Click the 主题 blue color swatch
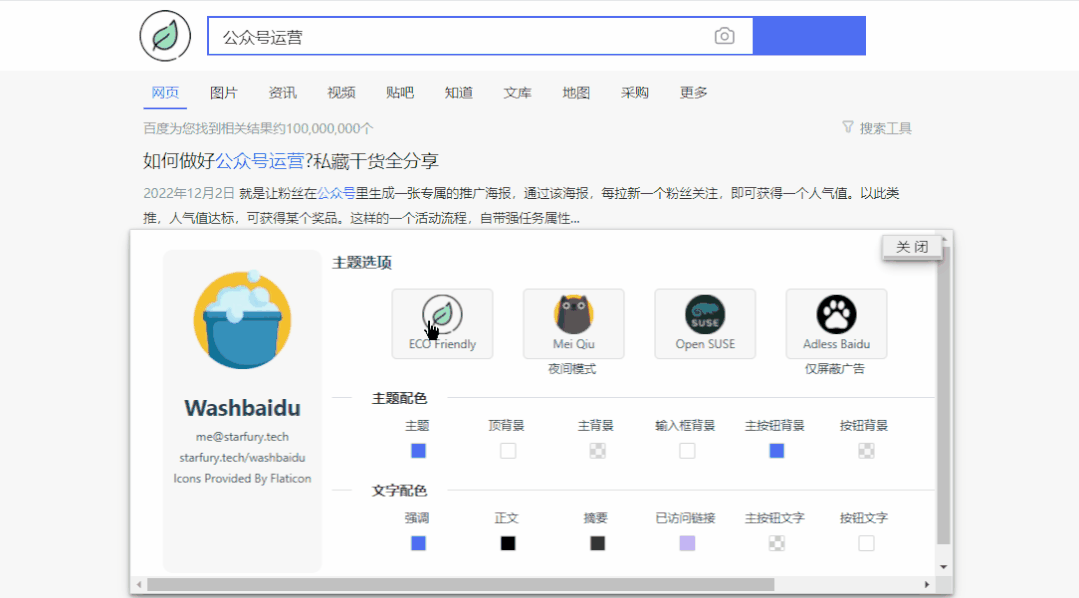1079x598 pixels. pos(418,450)
